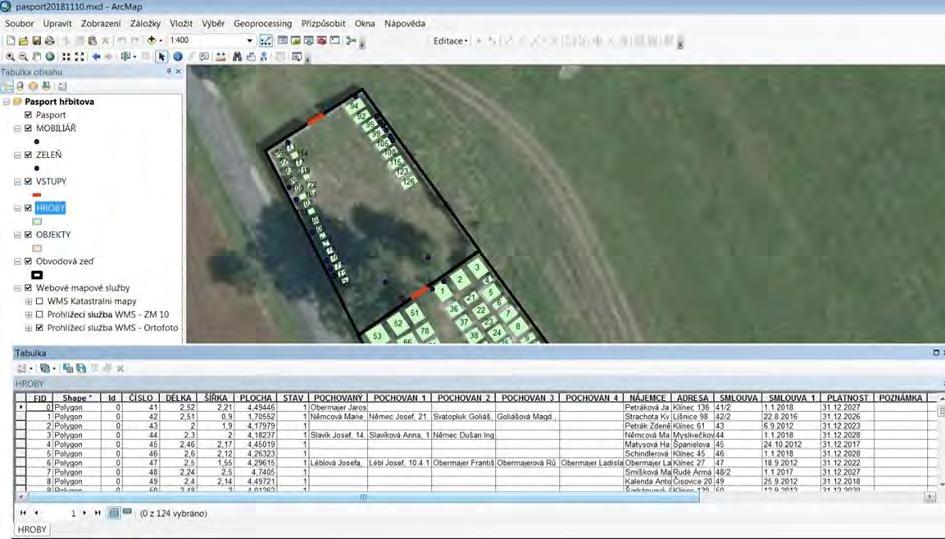The height and width of the screenshot is (539, 945).
Task: Open the Python window icon
Action: coord(335,40)
